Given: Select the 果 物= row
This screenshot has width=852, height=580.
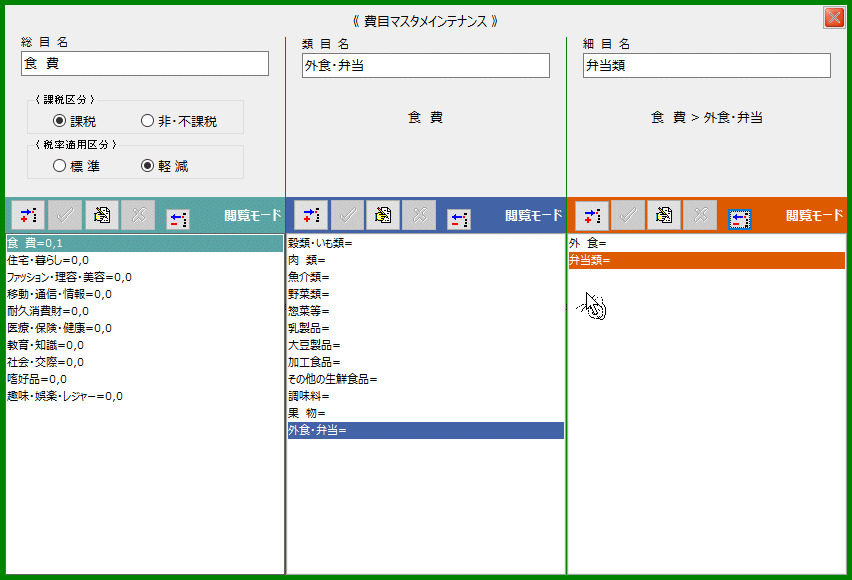Looking at the screenshot, I should 426,413.
